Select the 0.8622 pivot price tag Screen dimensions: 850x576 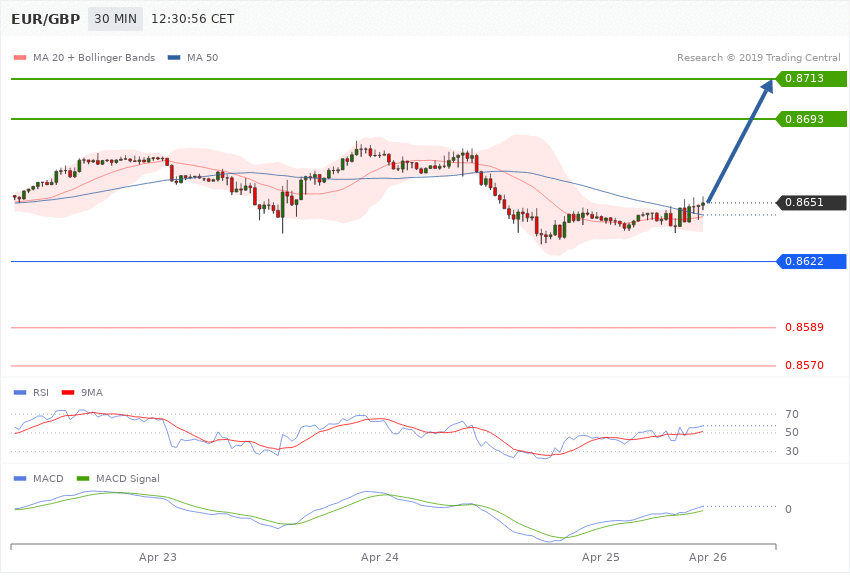811,262
